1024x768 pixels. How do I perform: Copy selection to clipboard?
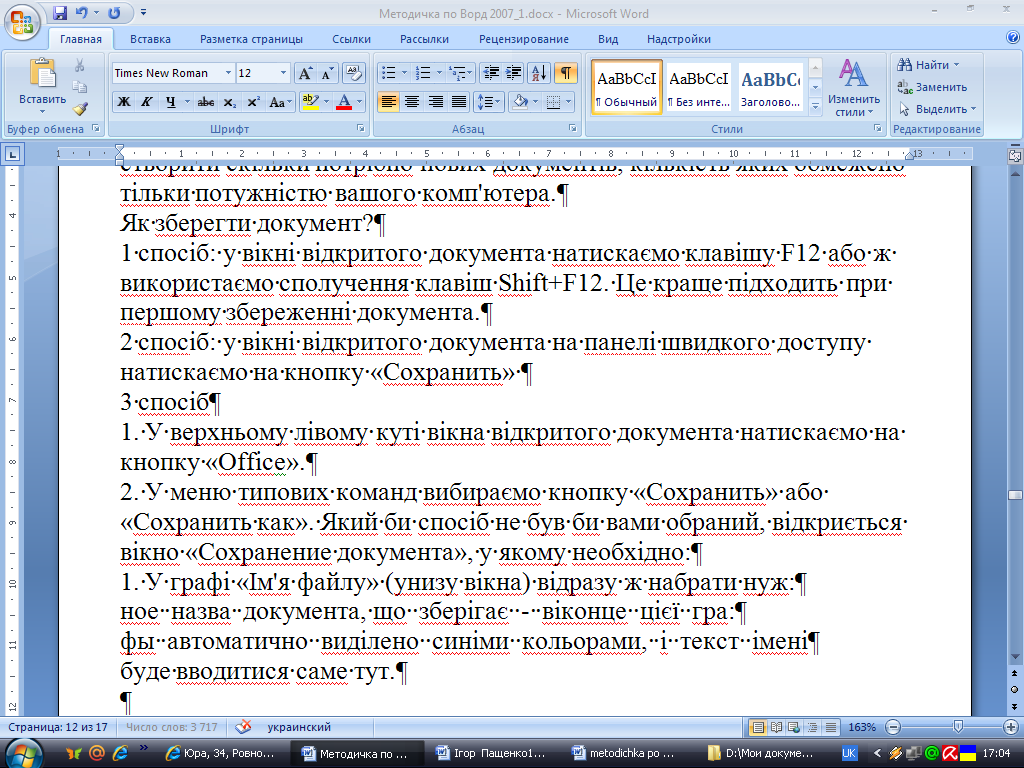coord(80,86)
